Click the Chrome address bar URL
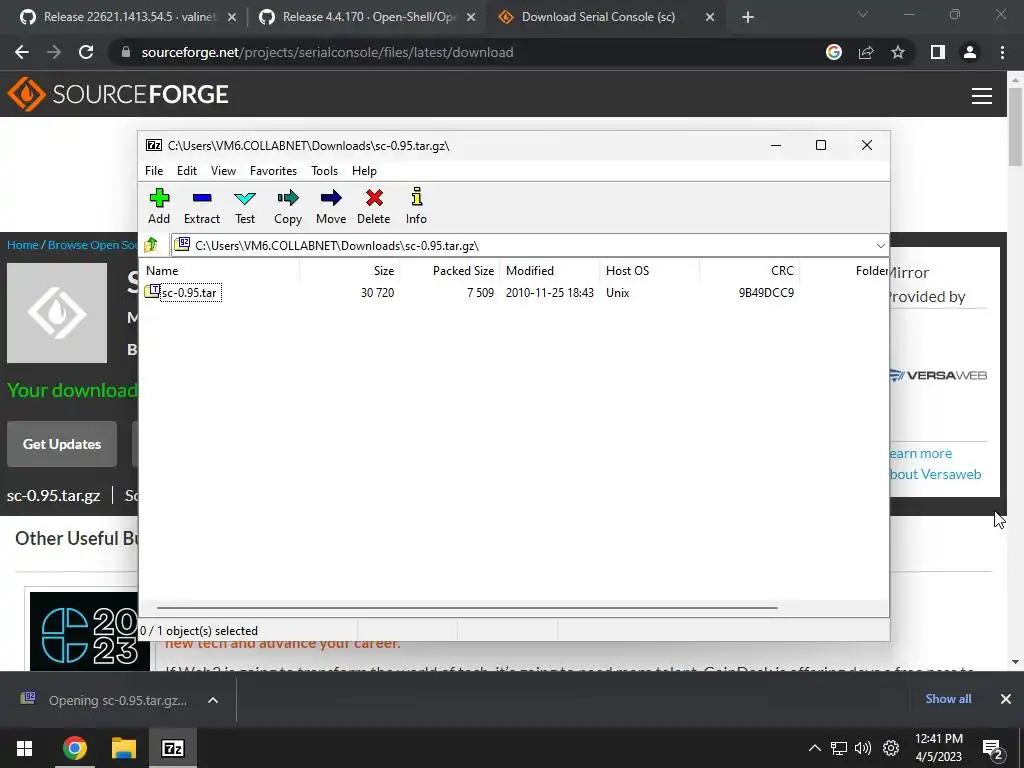 click(327, 52)
